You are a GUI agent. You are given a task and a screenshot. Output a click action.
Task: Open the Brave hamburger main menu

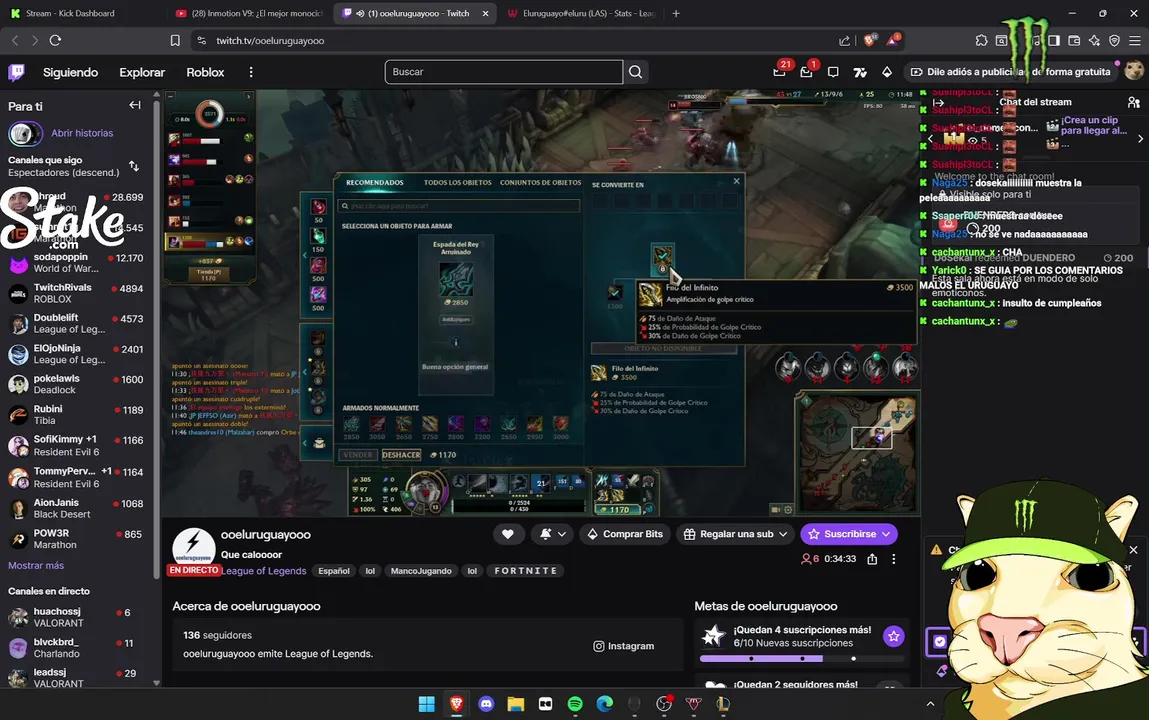pos(1134,40)
